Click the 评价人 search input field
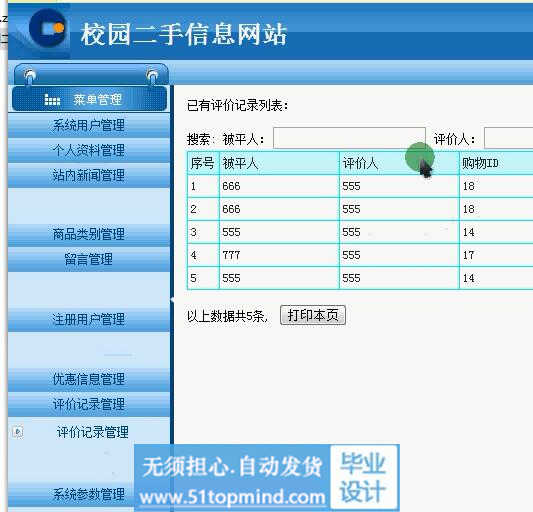533x512 pixels. tap(509, 138)
